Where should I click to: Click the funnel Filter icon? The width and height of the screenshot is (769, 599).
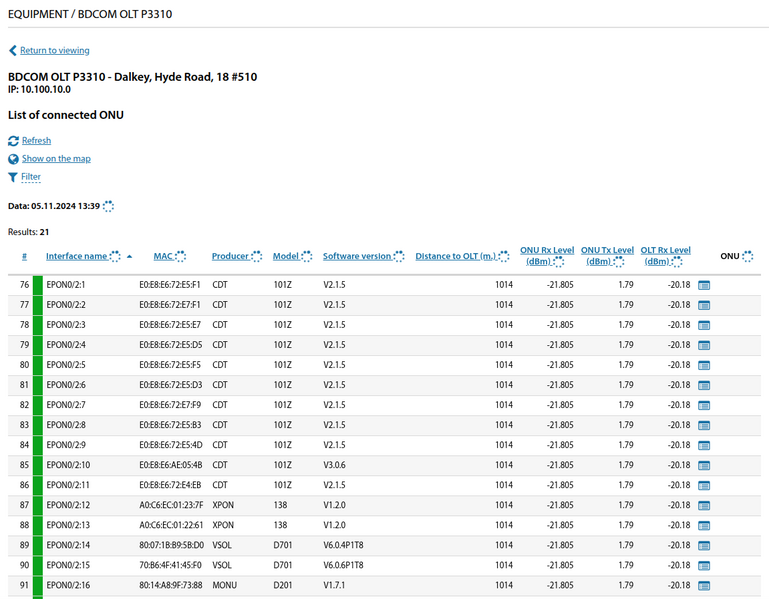tap(13, 177)
